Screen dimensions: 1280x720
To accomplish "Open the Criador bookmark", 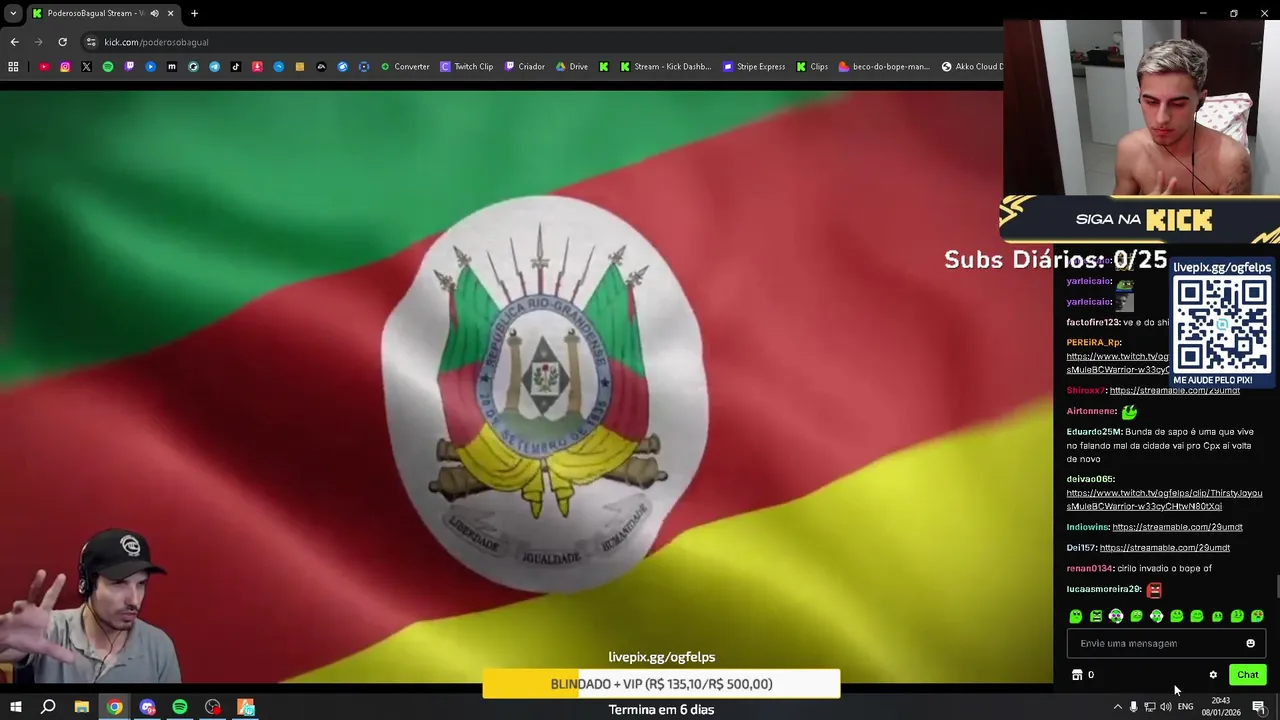I will 525,67.
